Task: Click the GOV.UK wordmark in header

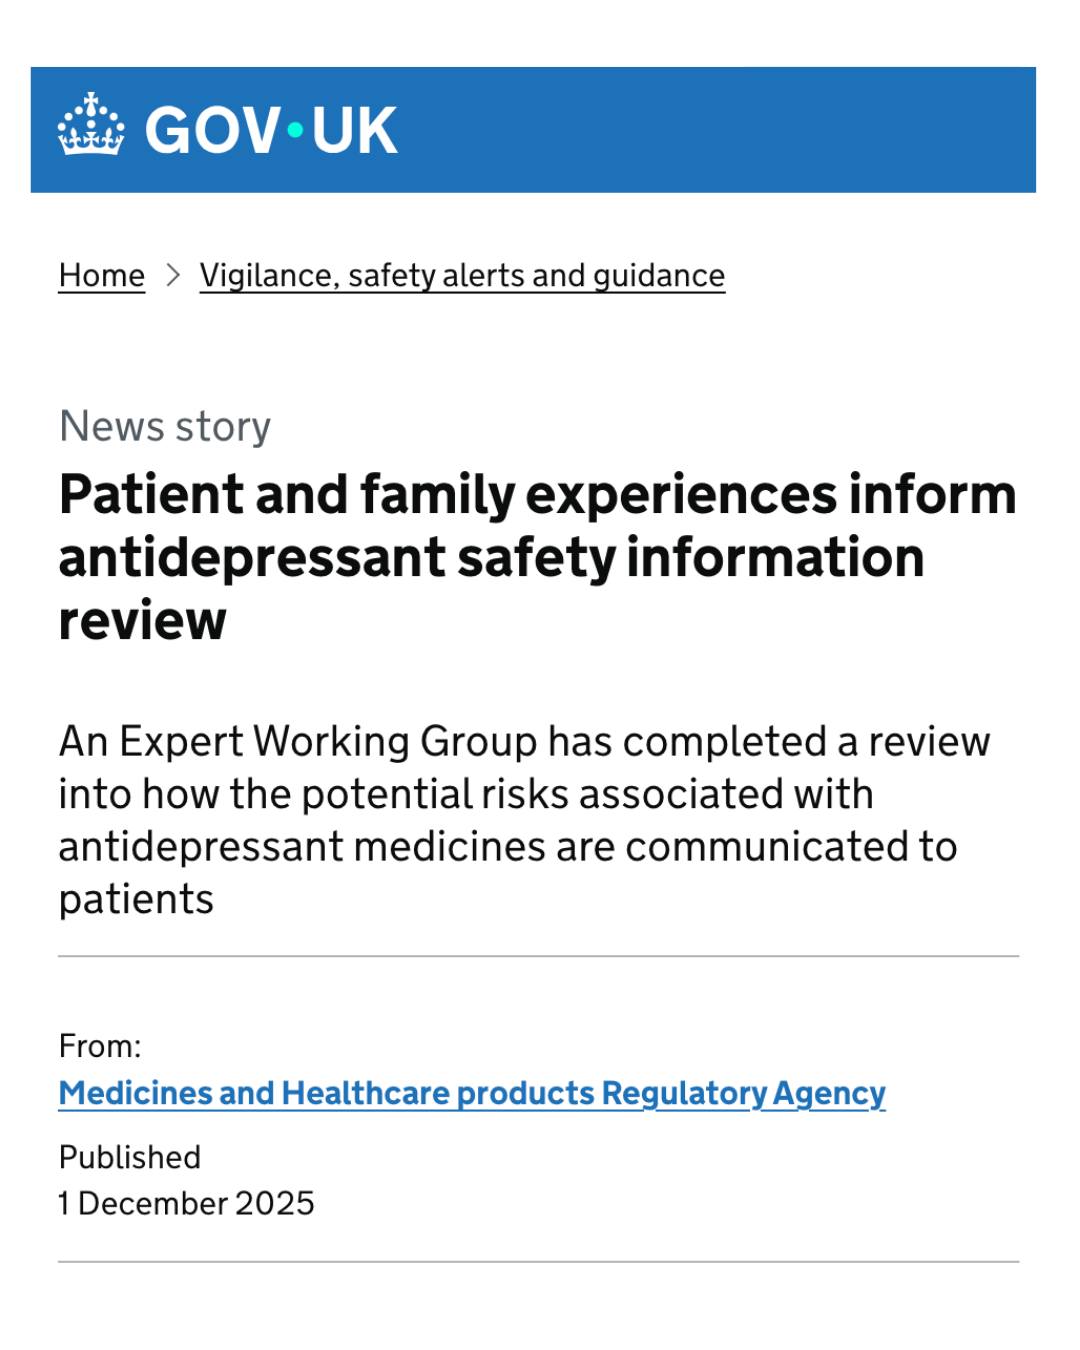Action: (x=271, y=130)
